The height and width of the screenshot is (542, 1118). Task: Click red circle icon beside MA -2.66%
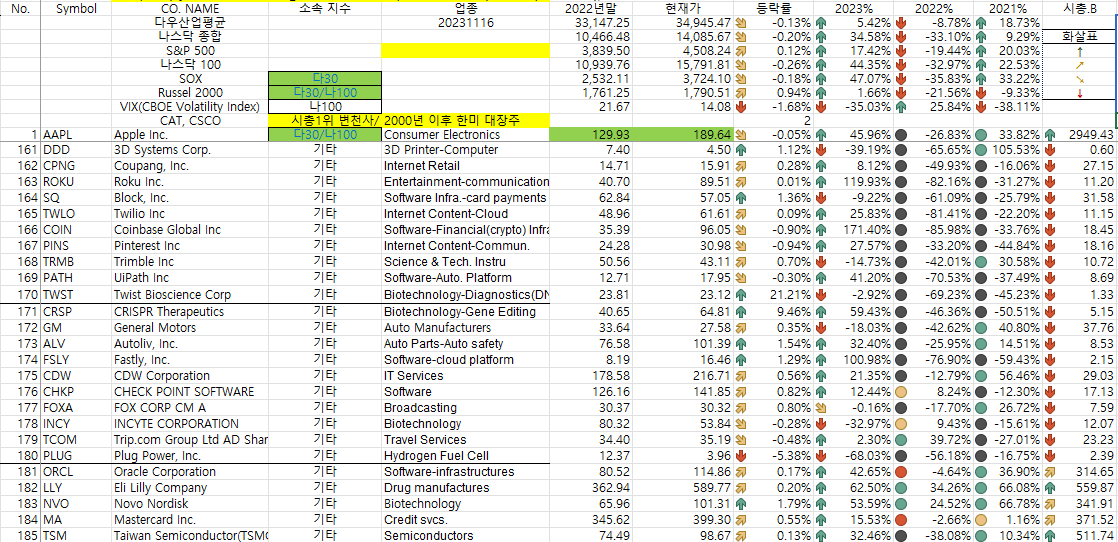[901, 520]
